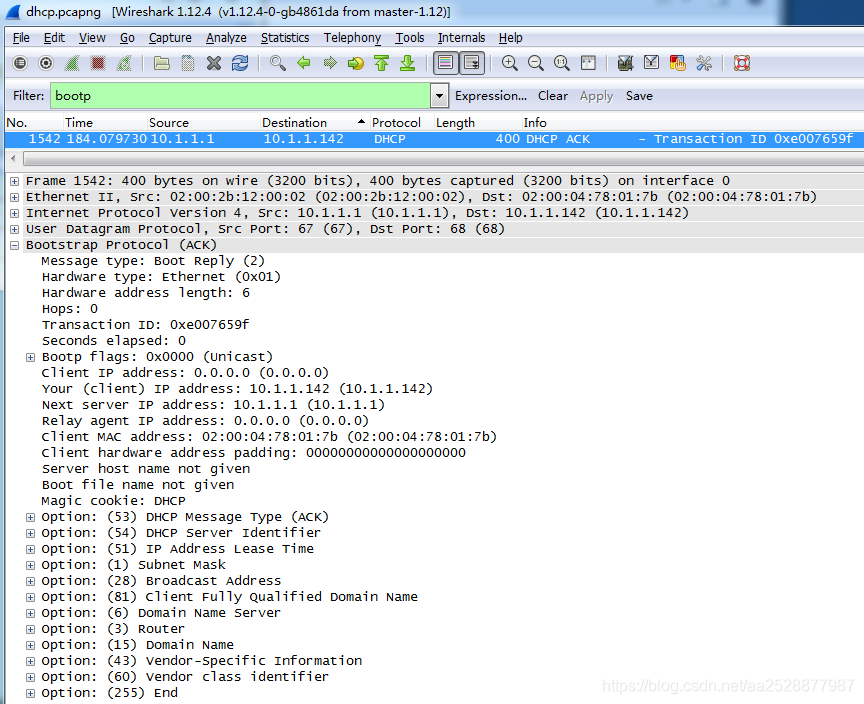Apply the display filter
Viewport: 864px width, 704px height.
pyautogui.click(x=596, y=96)
